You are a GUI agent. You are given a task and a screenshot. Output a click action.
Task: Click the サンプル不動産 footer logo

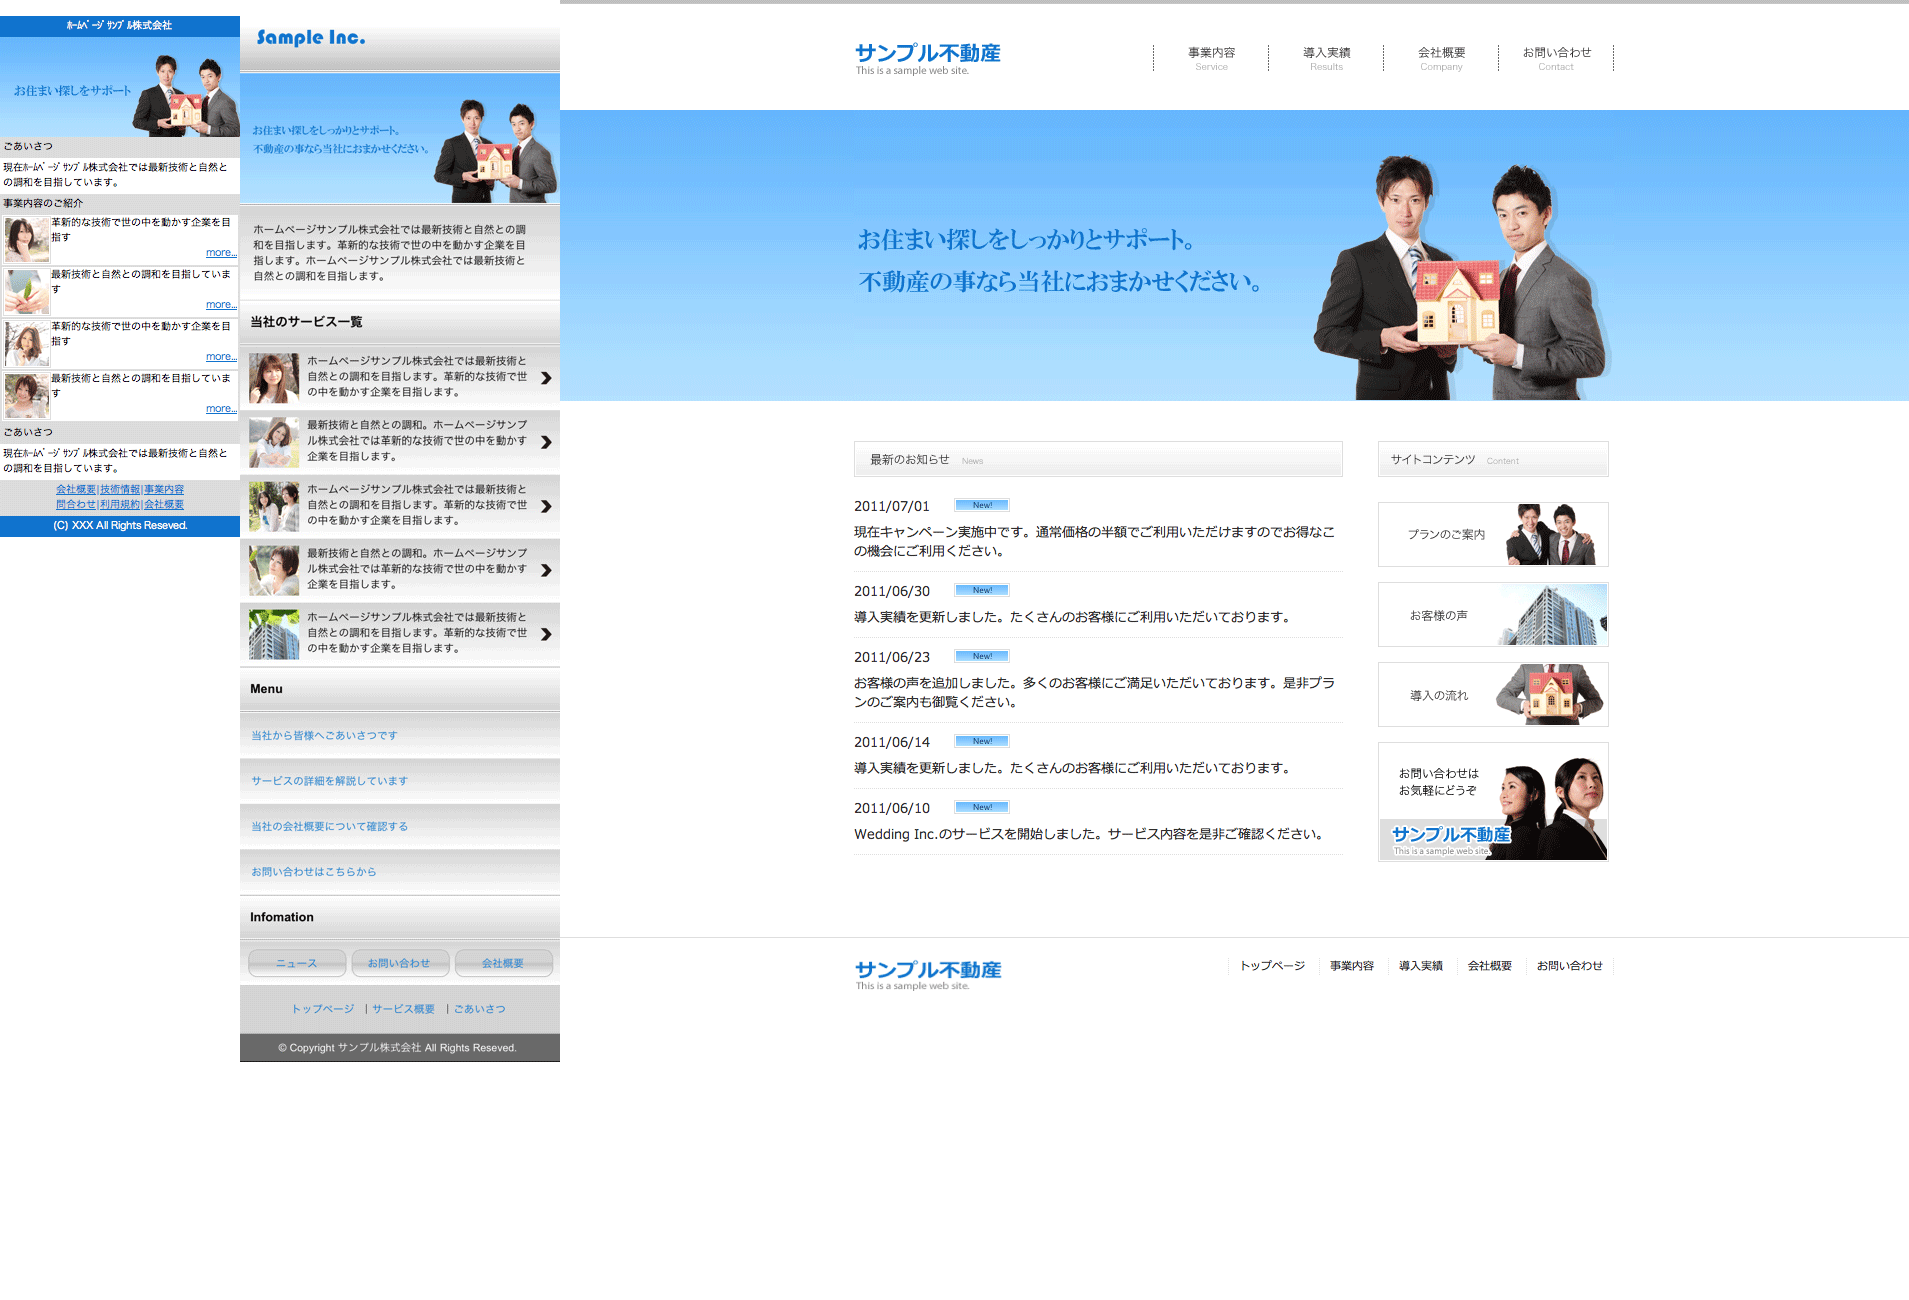click(x=927, y=973)
